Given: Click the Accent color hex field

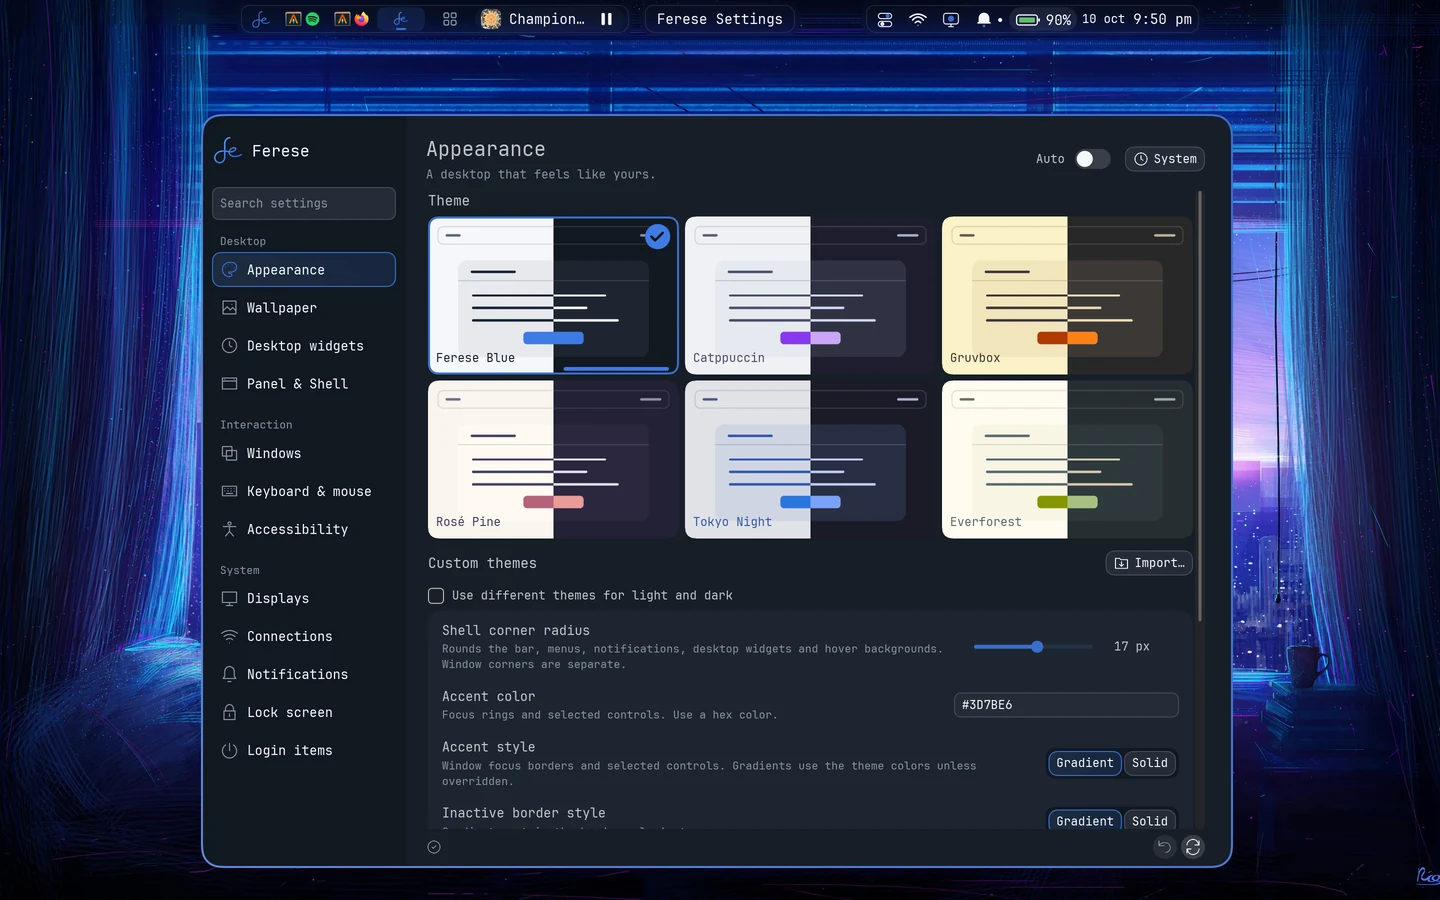Looking at the screenshot, I should pyautogui.click(x=1066, y=705).
